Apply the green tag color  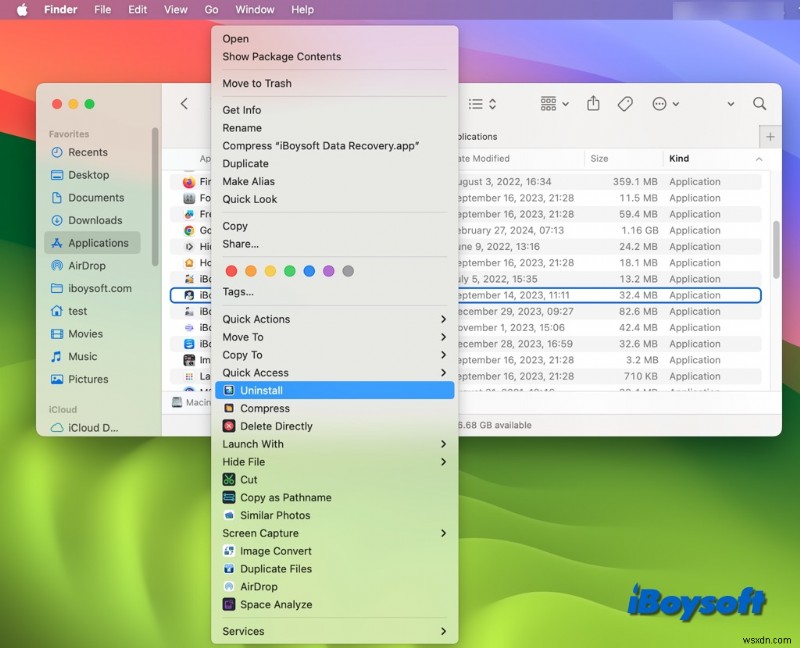[x=290, y=271]
